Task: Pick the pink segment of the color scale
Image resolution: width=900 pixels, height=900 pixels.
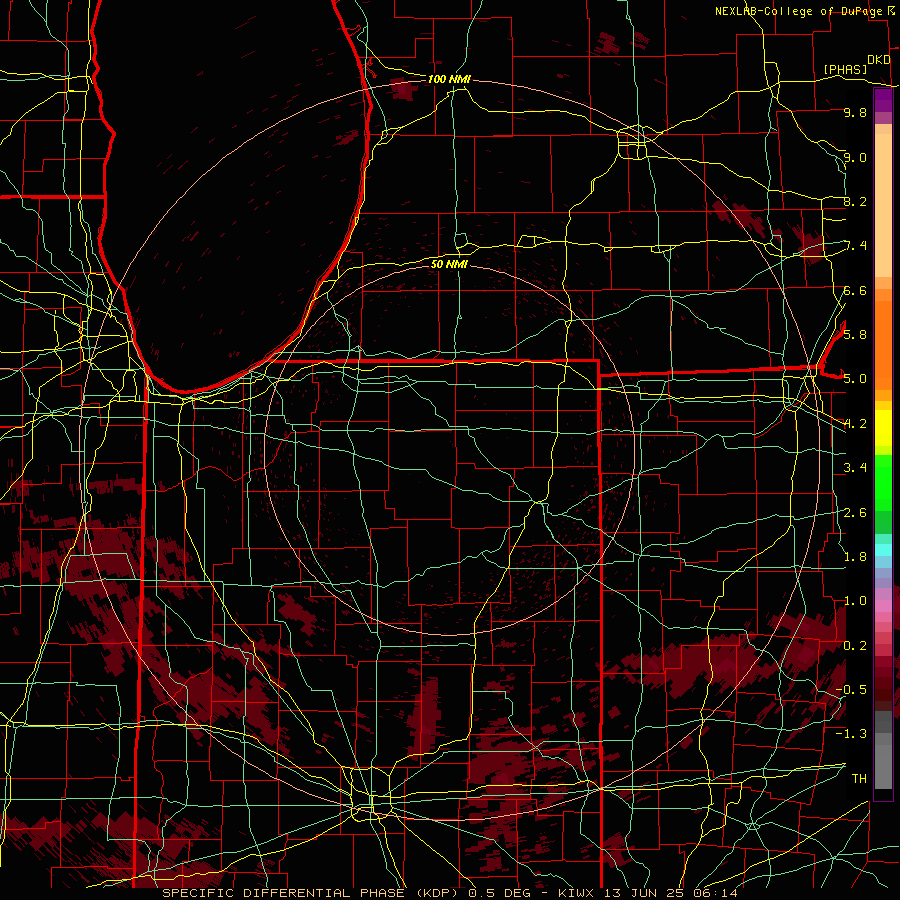Action: coord(883,606)
